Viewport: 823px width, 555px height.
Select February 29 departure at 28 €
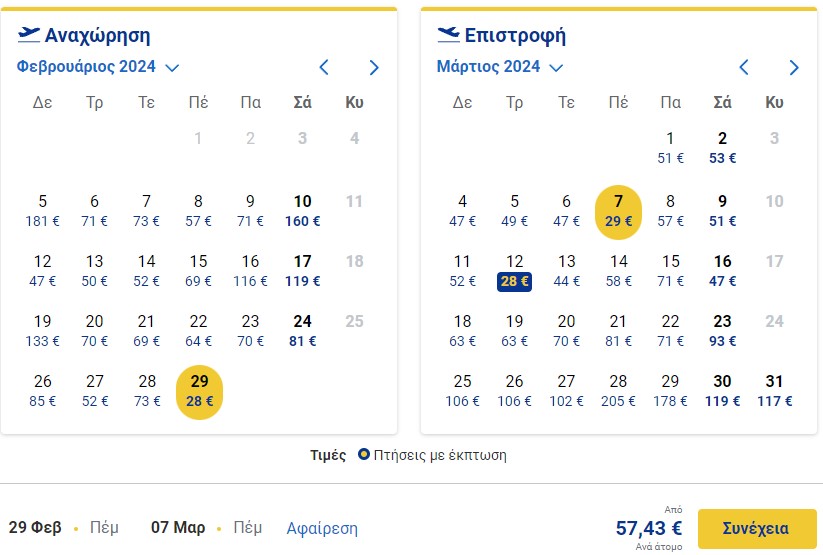[x=199, y=392]
